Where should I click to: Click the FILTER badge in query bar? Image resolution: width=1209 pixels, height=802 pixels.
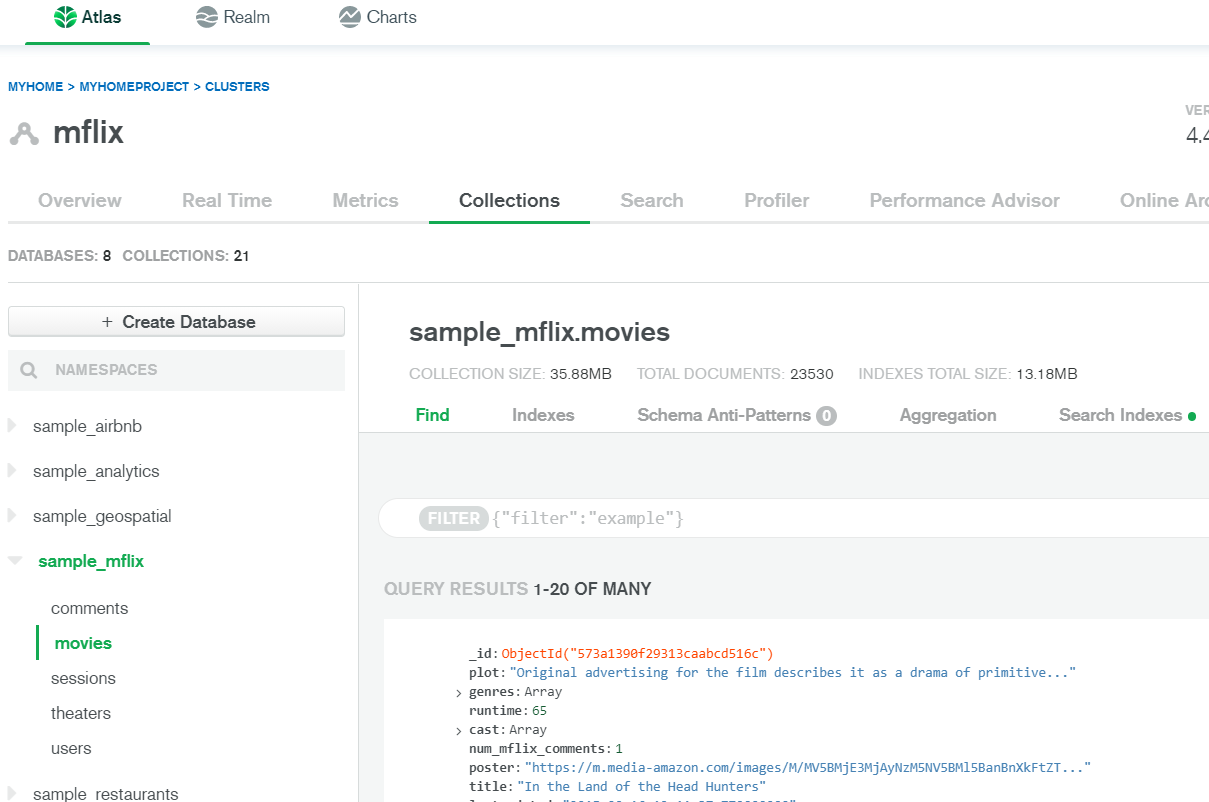[453, 517]
